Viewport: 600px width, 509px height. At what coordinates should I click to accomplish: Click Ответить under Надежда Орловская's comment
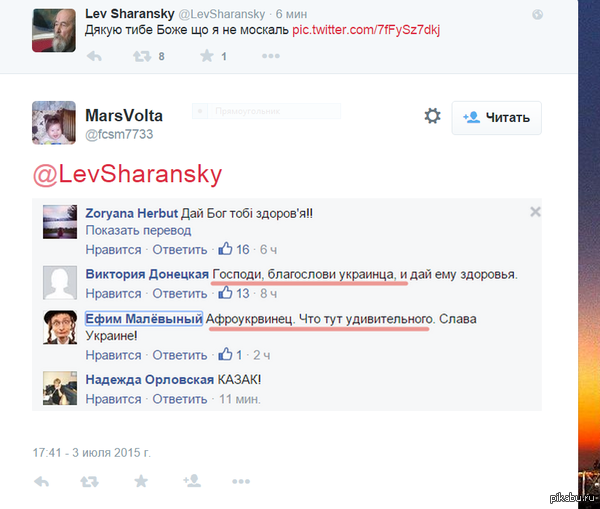coord(180,399)
